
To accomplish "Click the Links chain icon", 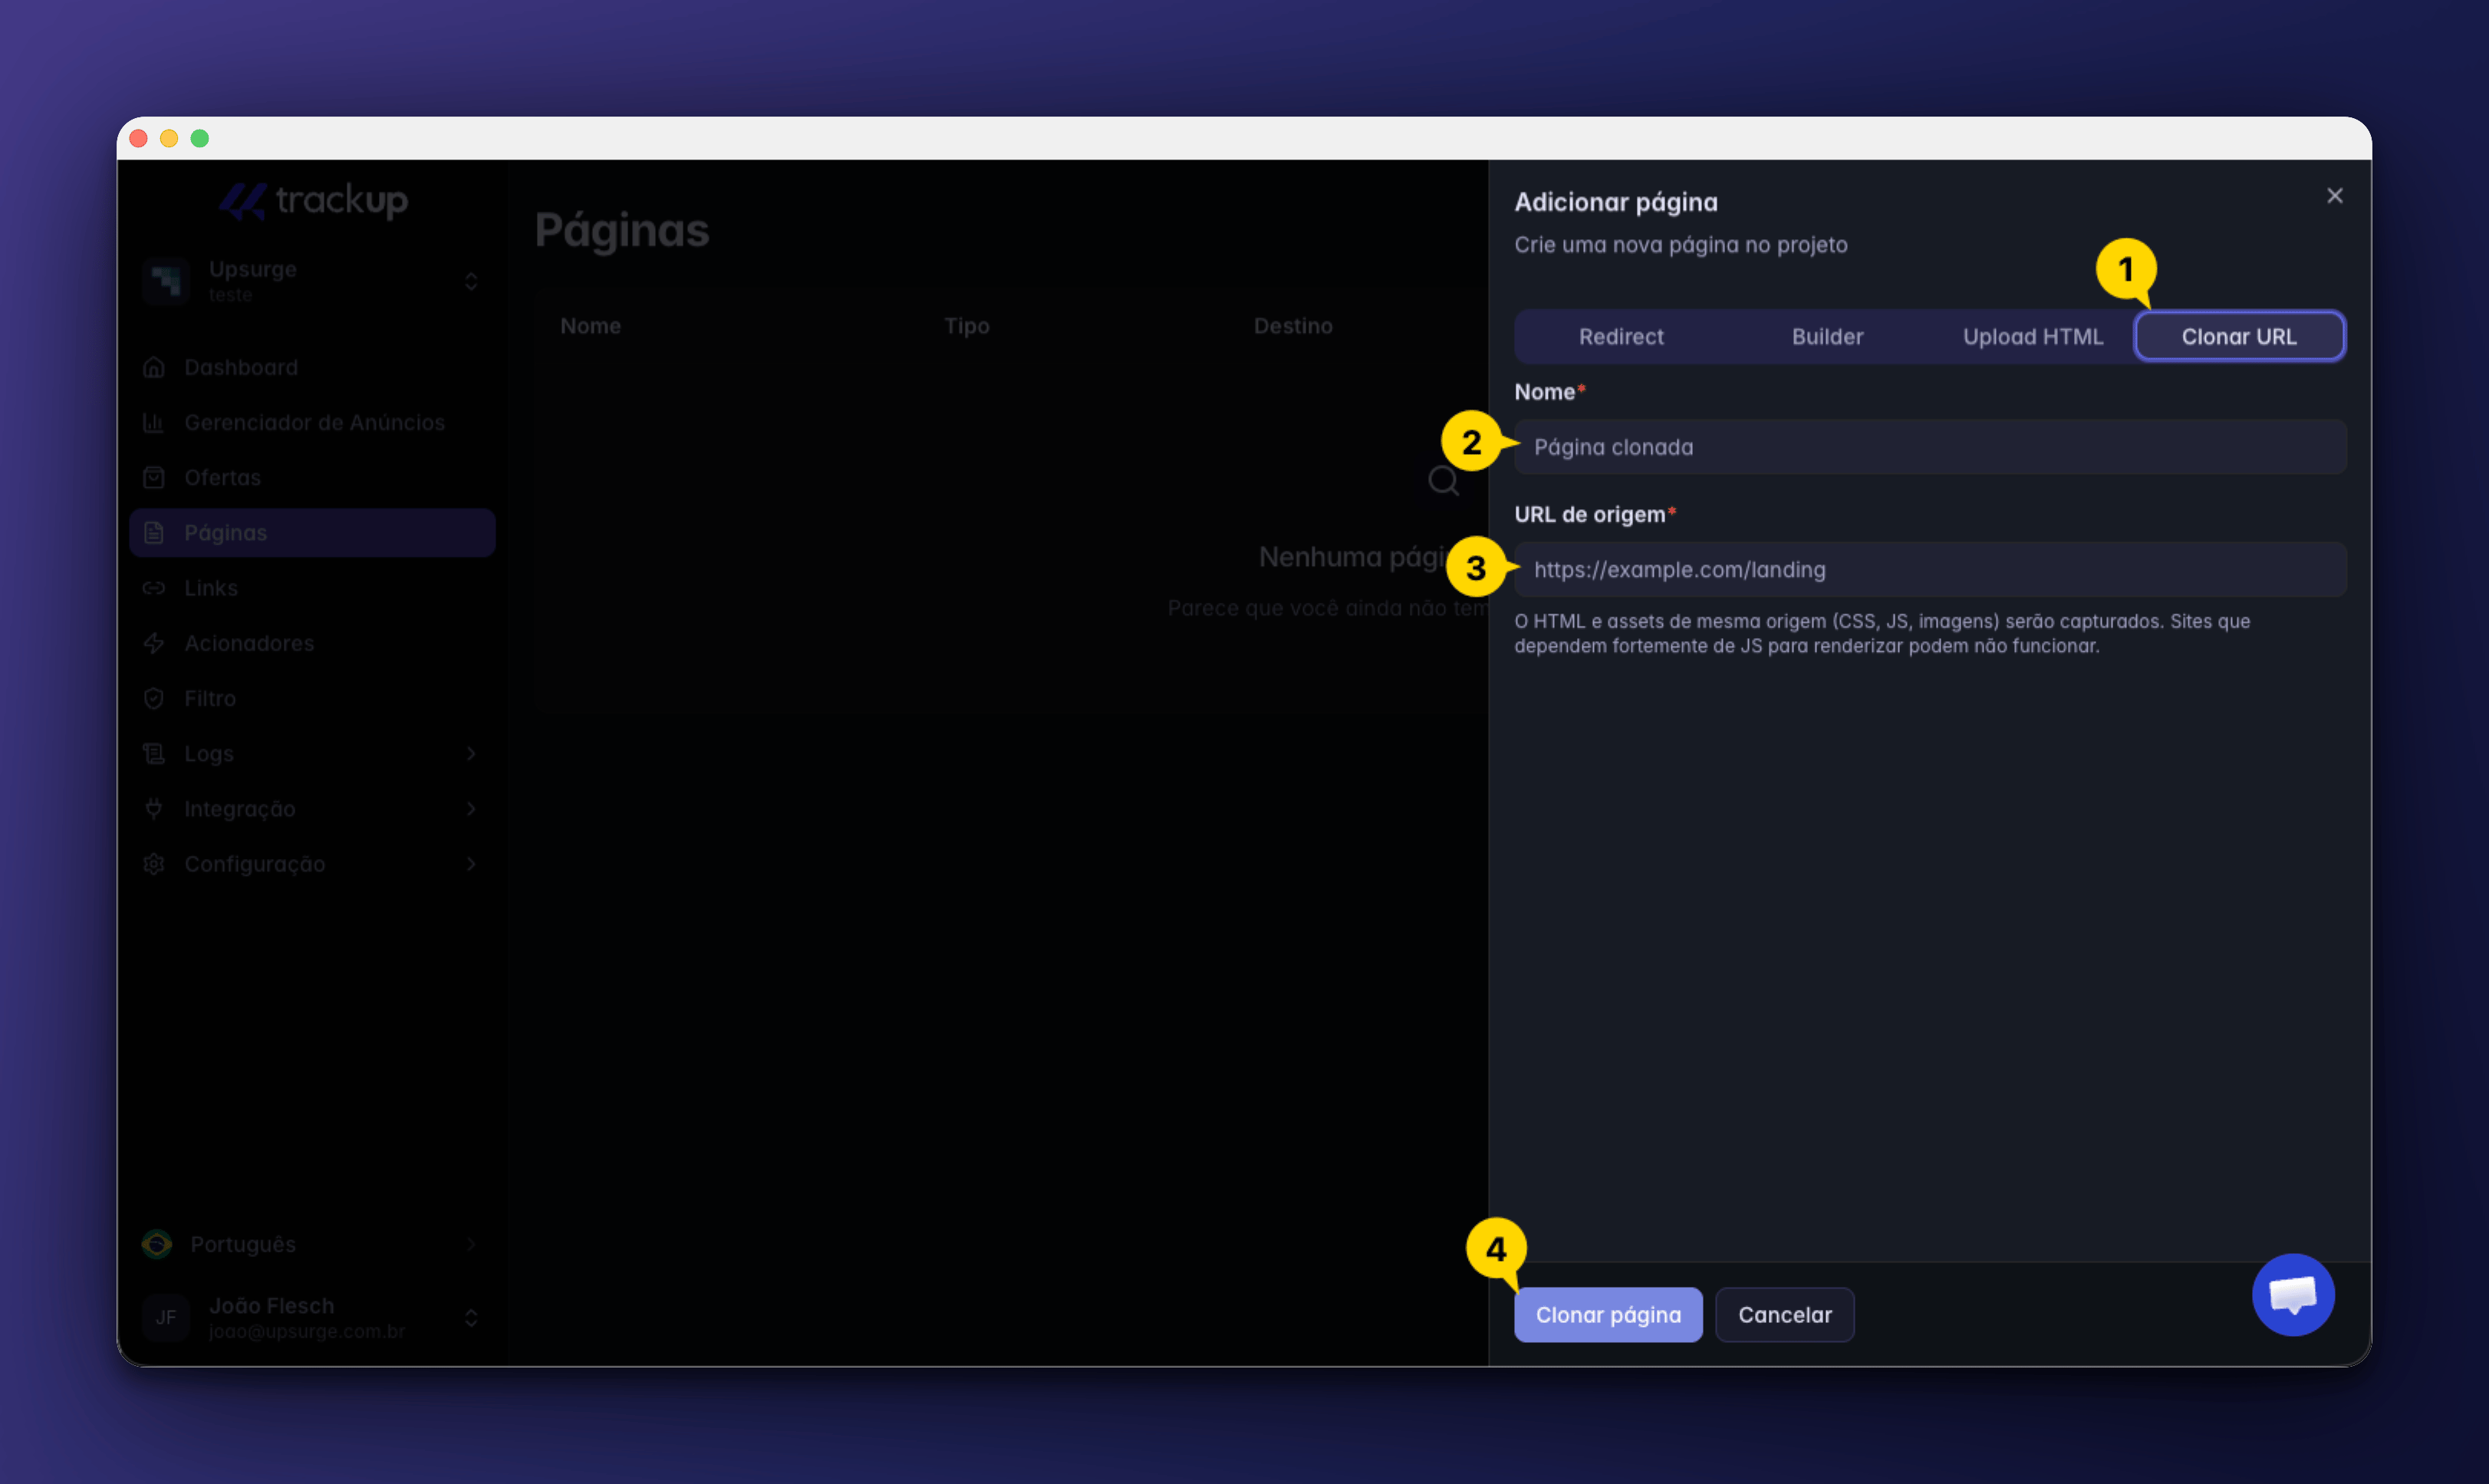I will [x=154, y=588].
